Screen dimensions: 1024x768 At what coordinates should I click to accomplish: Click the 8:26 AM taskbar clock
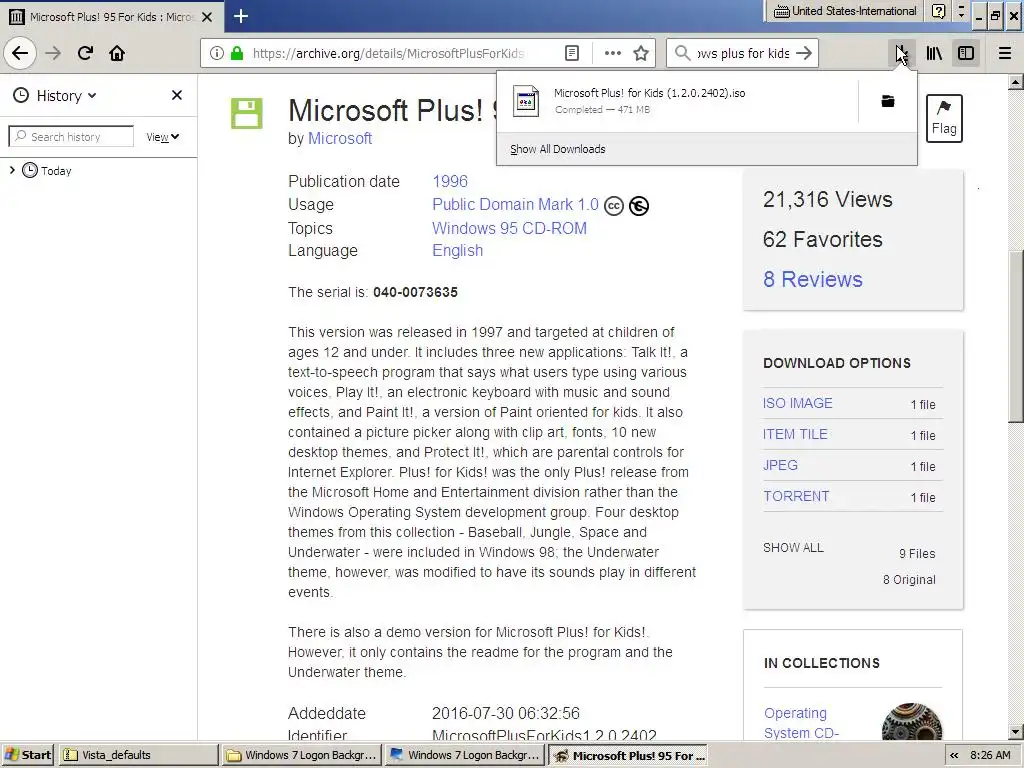point(990,755)
